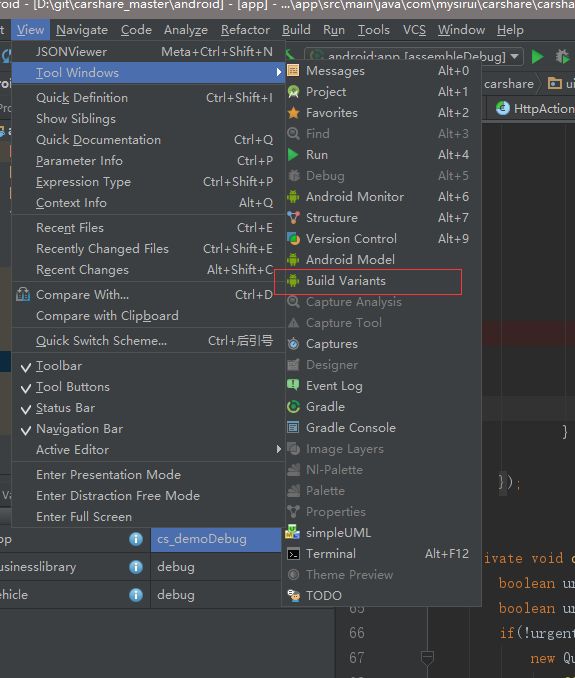Open the Run menu

334,30
